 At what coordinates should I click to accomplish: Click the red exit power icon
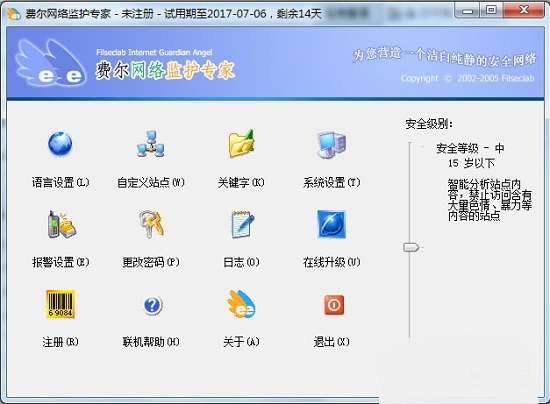pos(334,305)
